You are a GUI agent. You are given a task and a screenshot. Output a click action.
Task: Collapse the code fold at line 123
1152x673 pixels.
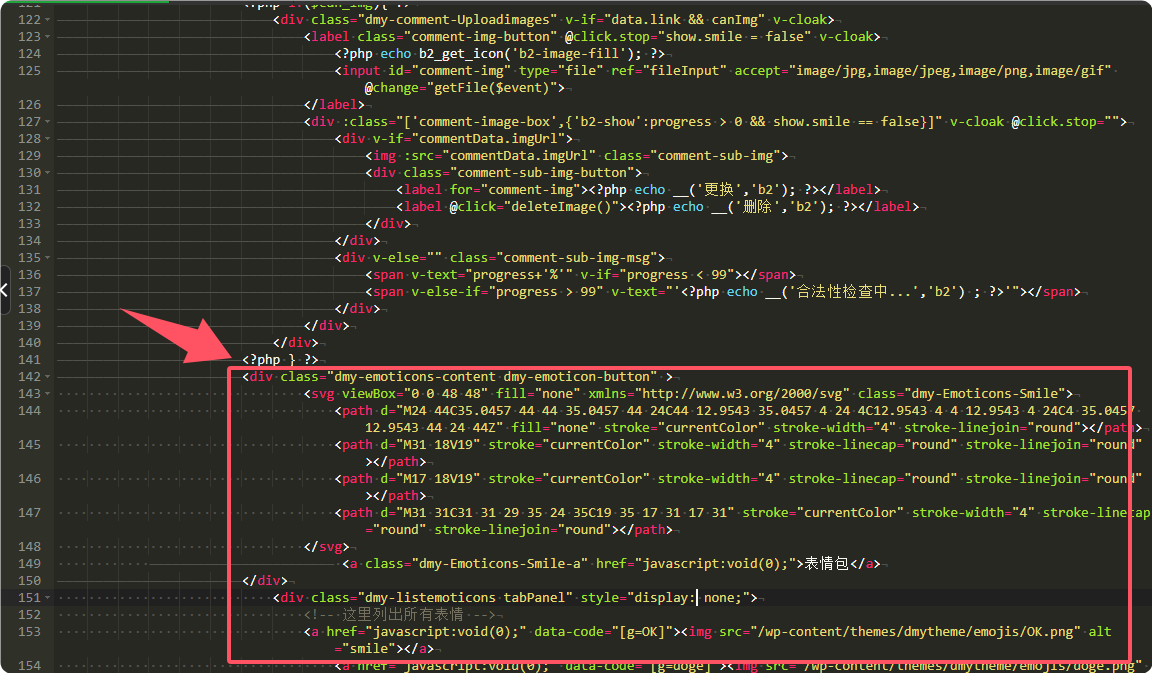click(48, 37)
